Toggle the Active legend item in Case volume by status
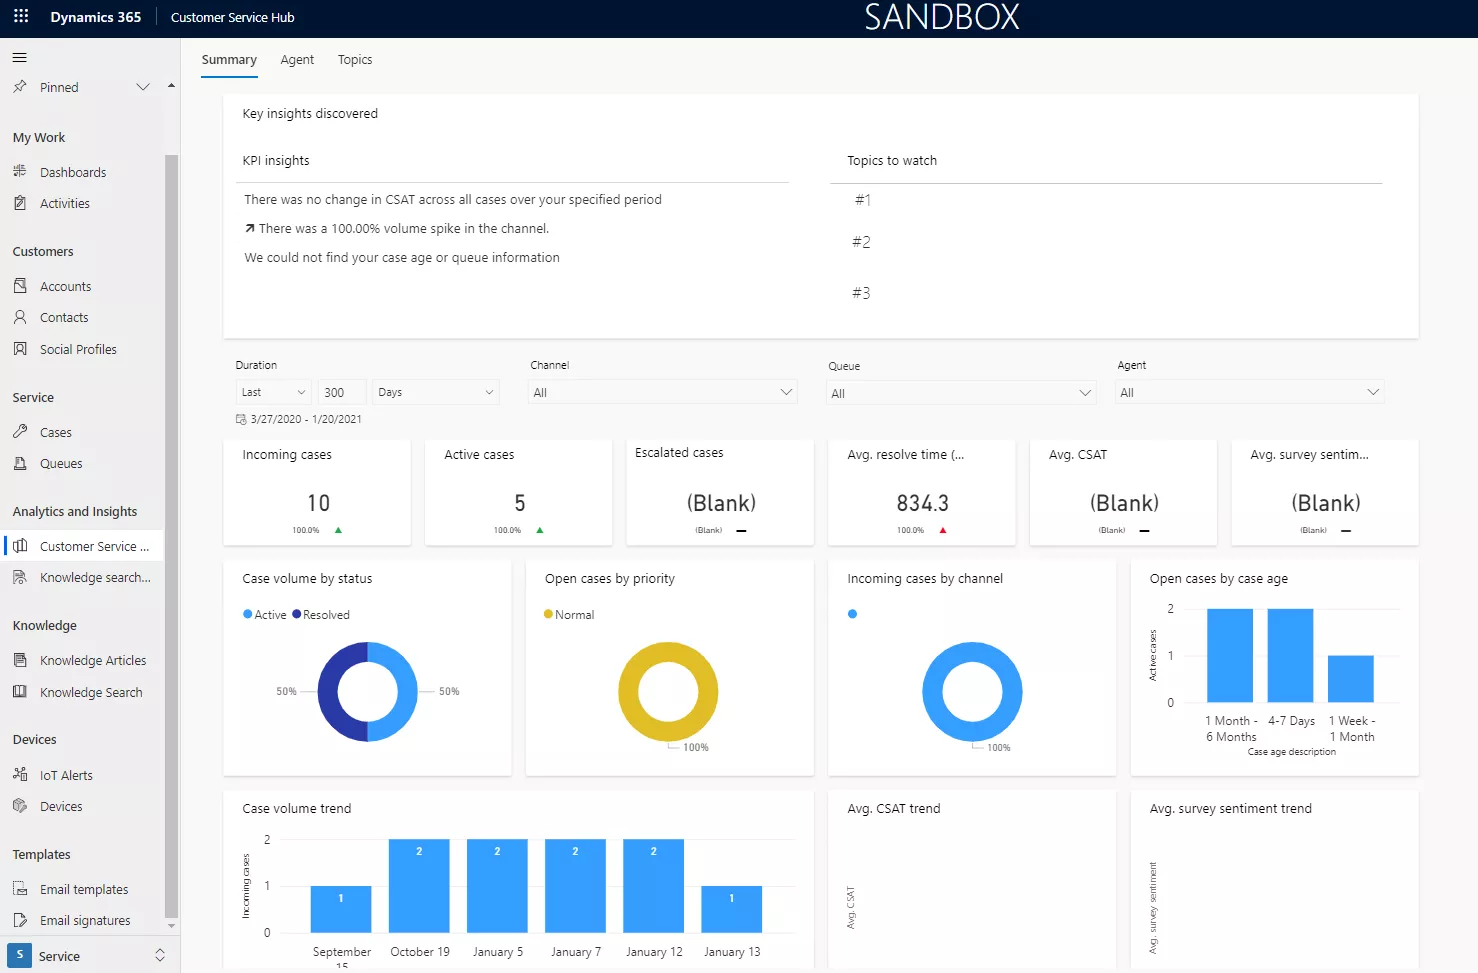This screenshot has height=973, width=1478. [x=265, y=615]
